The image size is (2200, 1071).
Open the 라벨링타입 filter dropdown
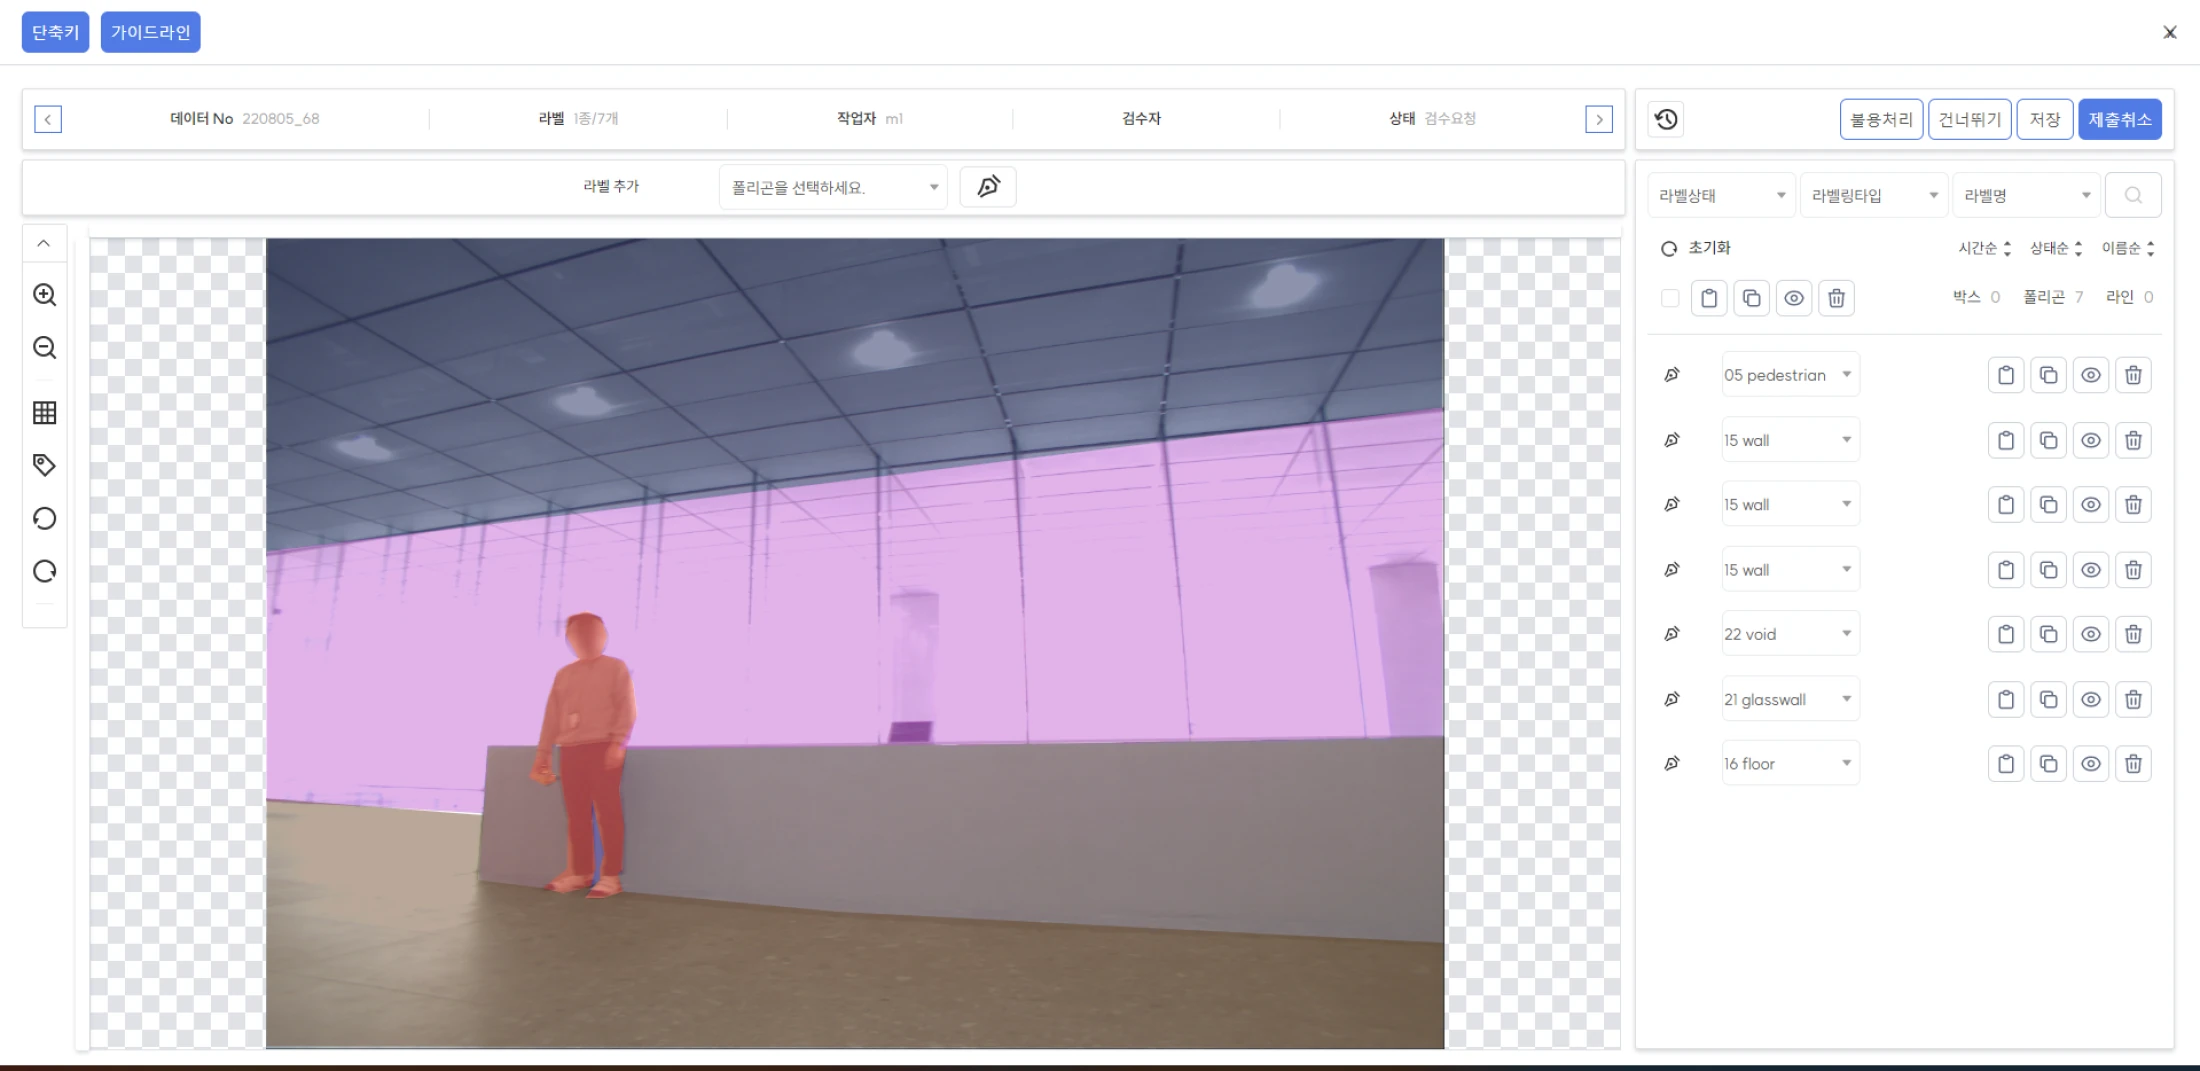[x=1874, y=195]
